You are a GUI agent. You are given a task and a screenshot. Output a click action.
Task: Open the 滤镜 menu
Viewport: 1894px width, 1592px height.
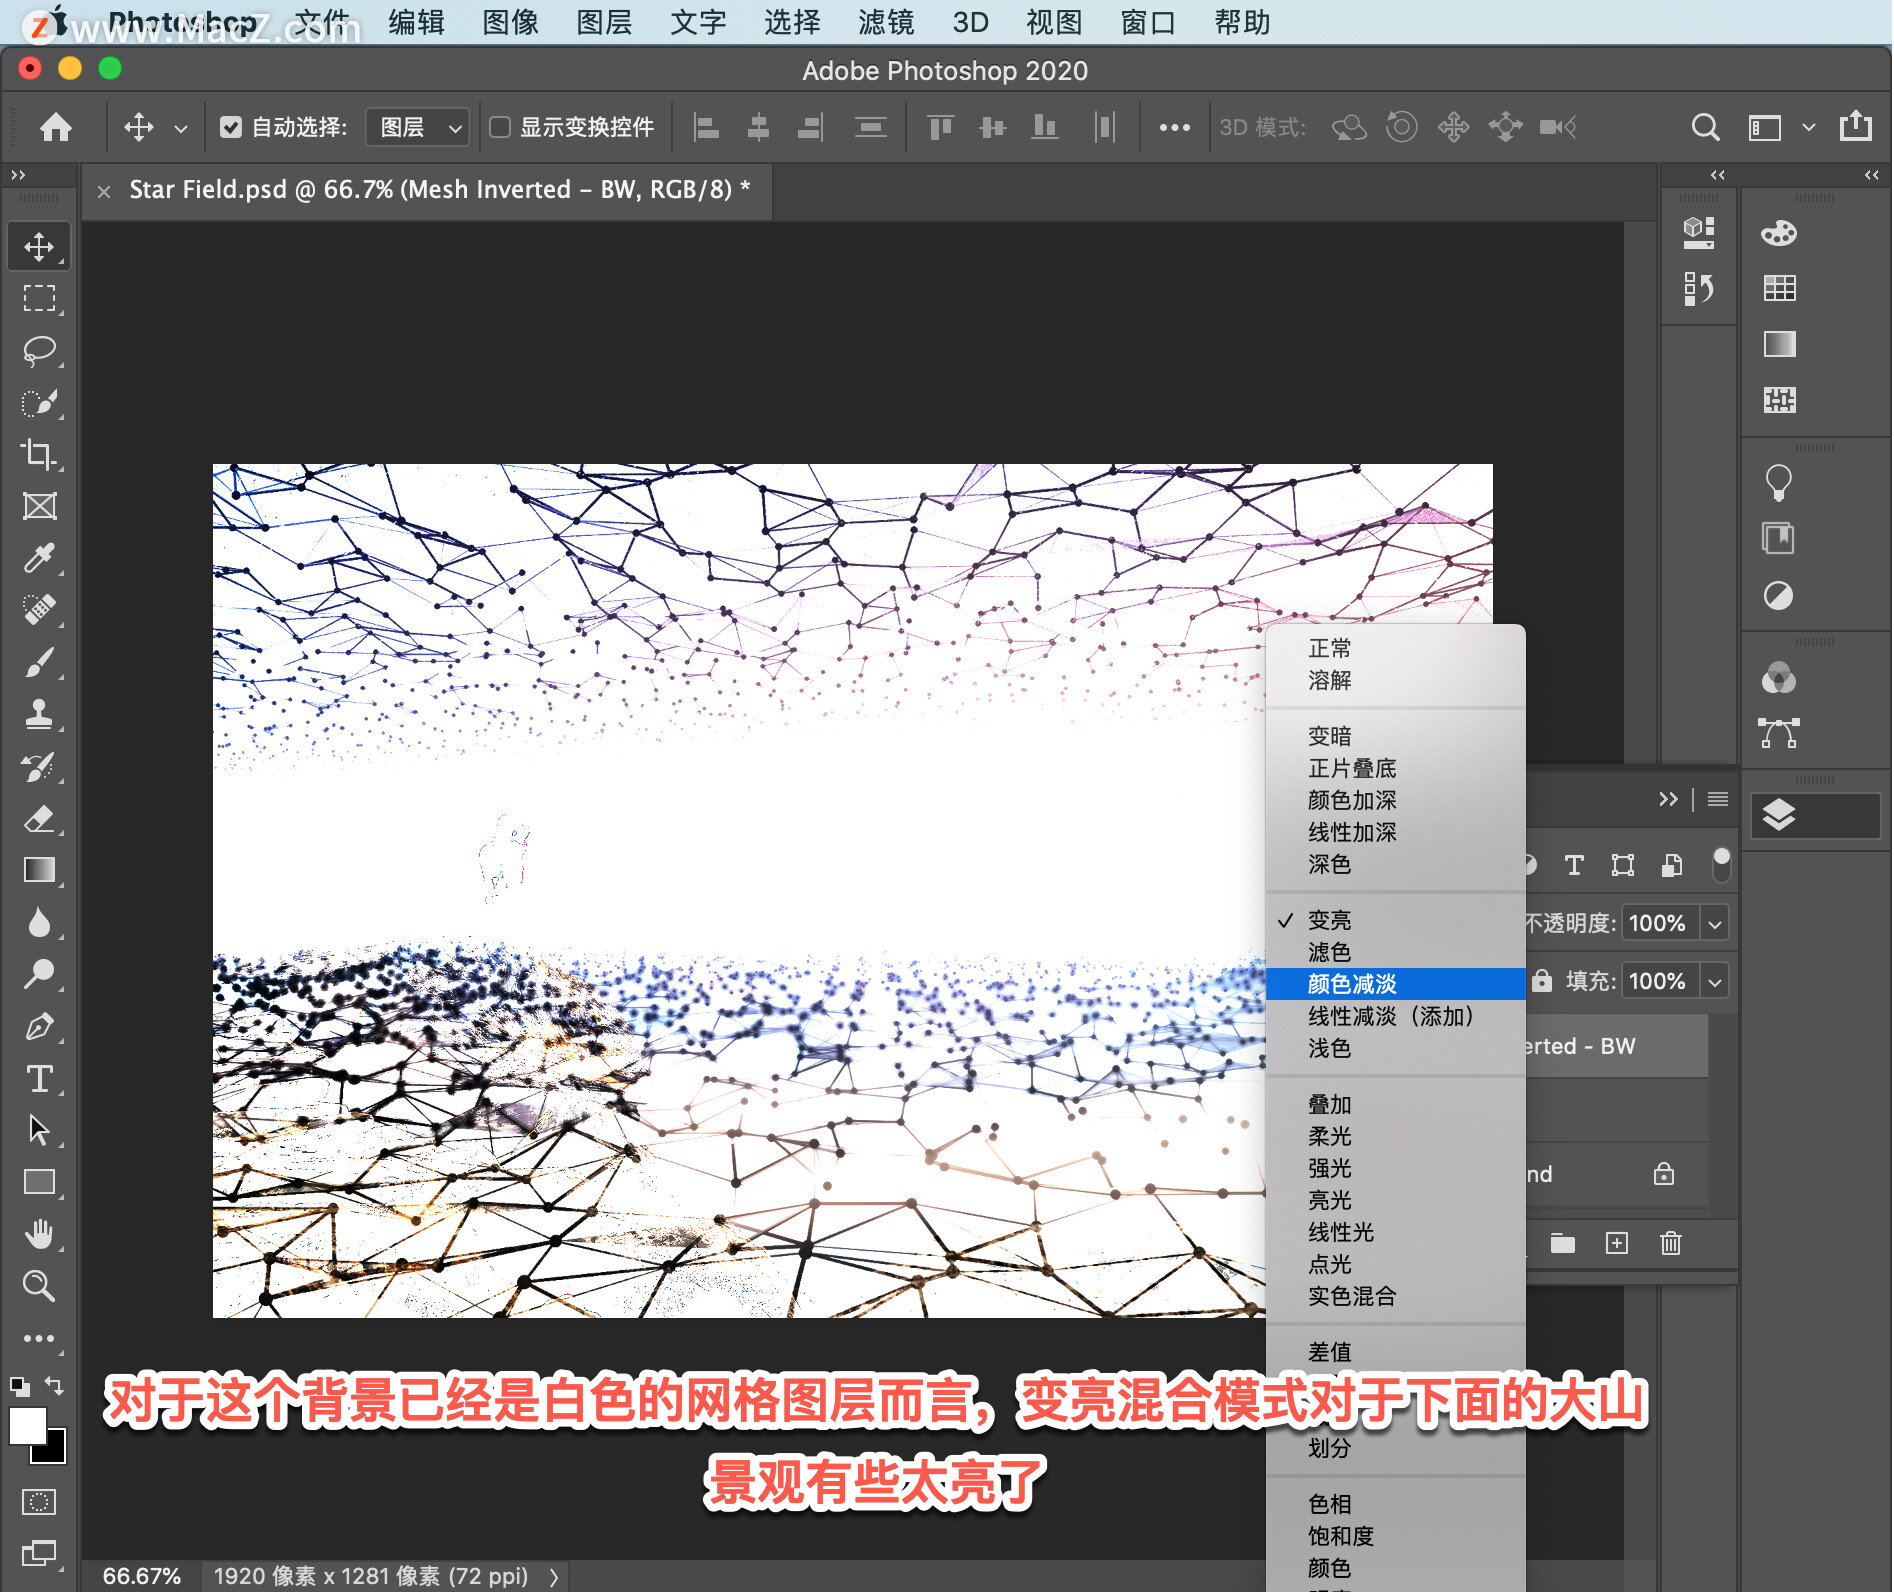885,22
